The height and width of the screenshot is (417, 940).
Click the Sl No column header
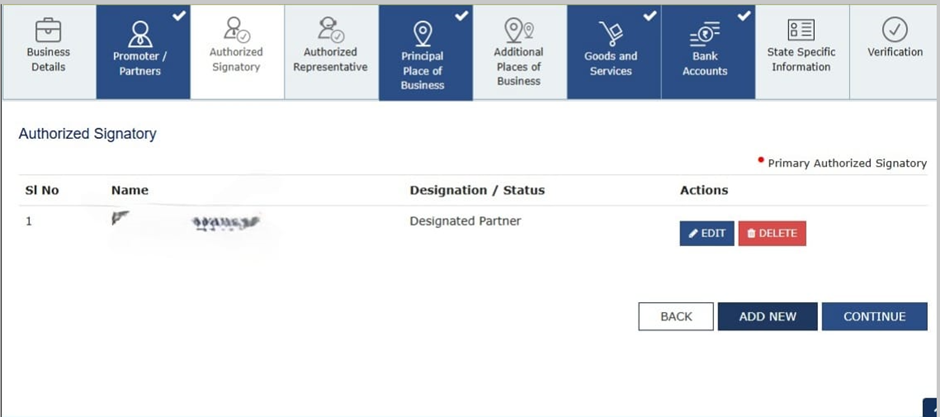pyautogui.click(x=42, y=190)
